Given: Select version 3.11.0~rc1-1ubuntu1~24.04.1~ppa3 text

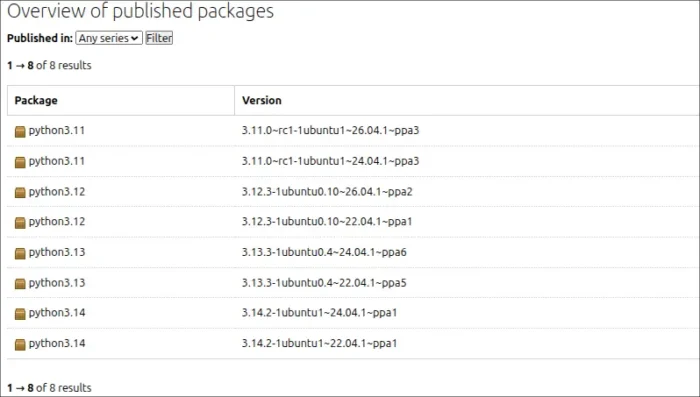Looking at the screenshot, I should coord(330,161).
